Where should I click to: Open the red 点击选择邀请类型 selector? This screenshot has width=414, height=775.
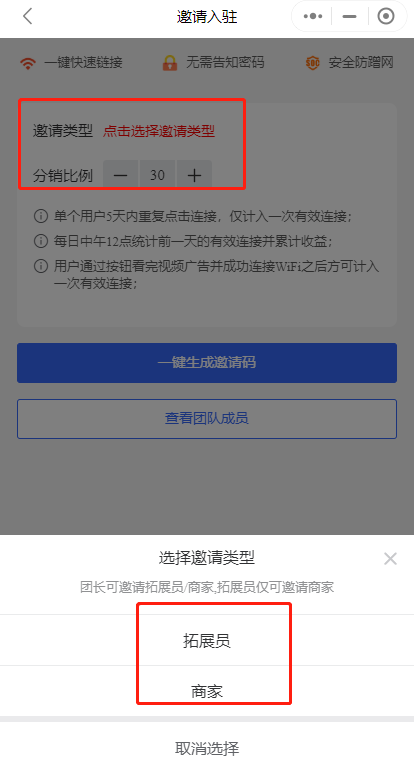[159, 131]
